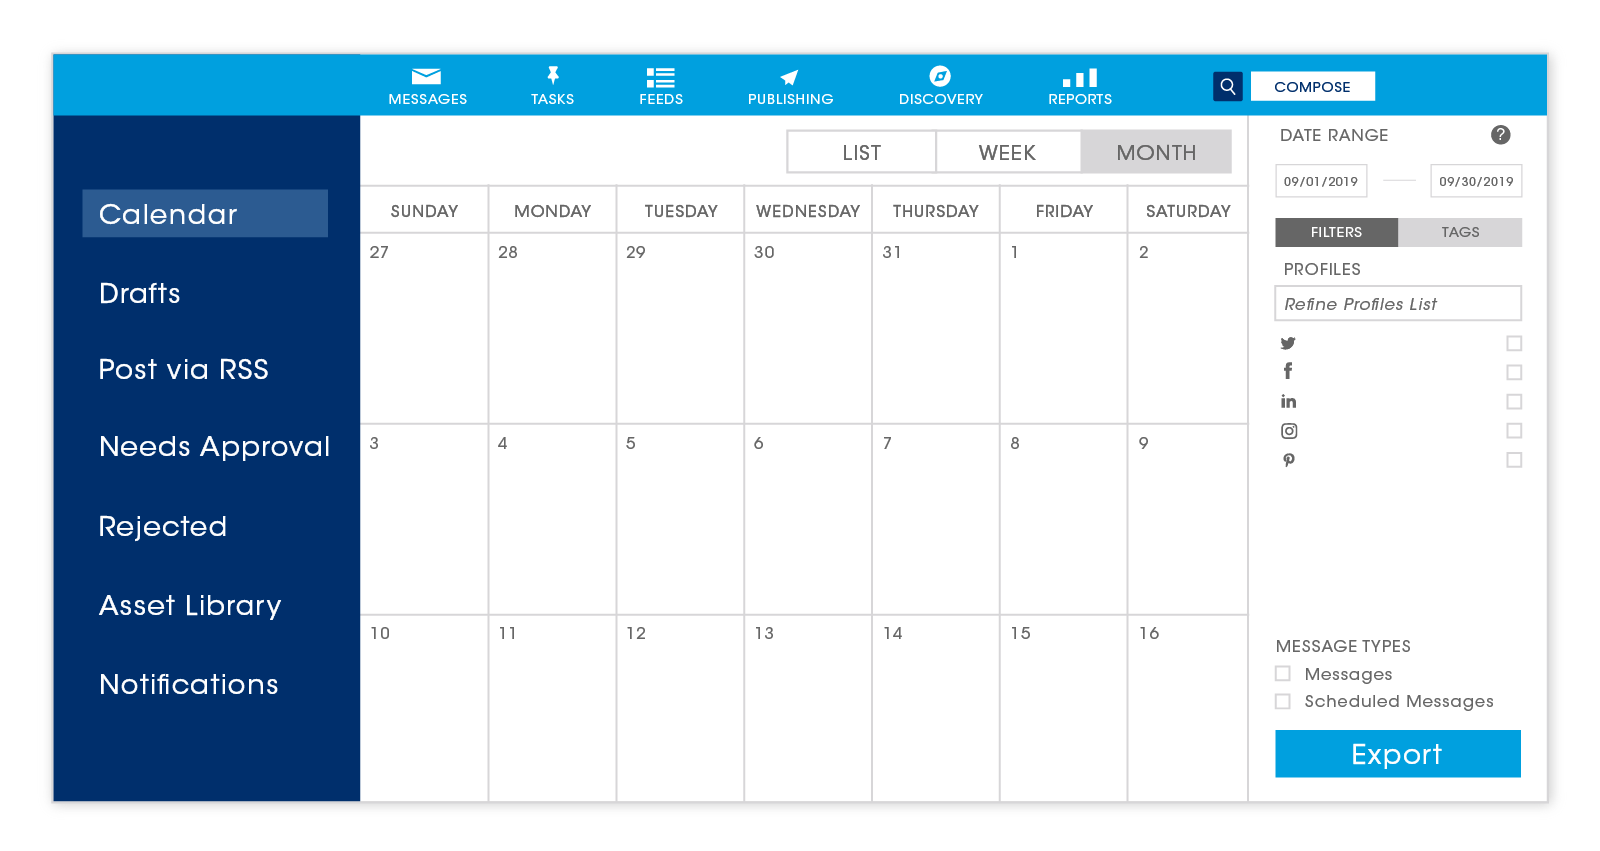Switch to the Week view tab
Screen dimensions: 1600x851
pyautogui.click(x=1007, y=153)
